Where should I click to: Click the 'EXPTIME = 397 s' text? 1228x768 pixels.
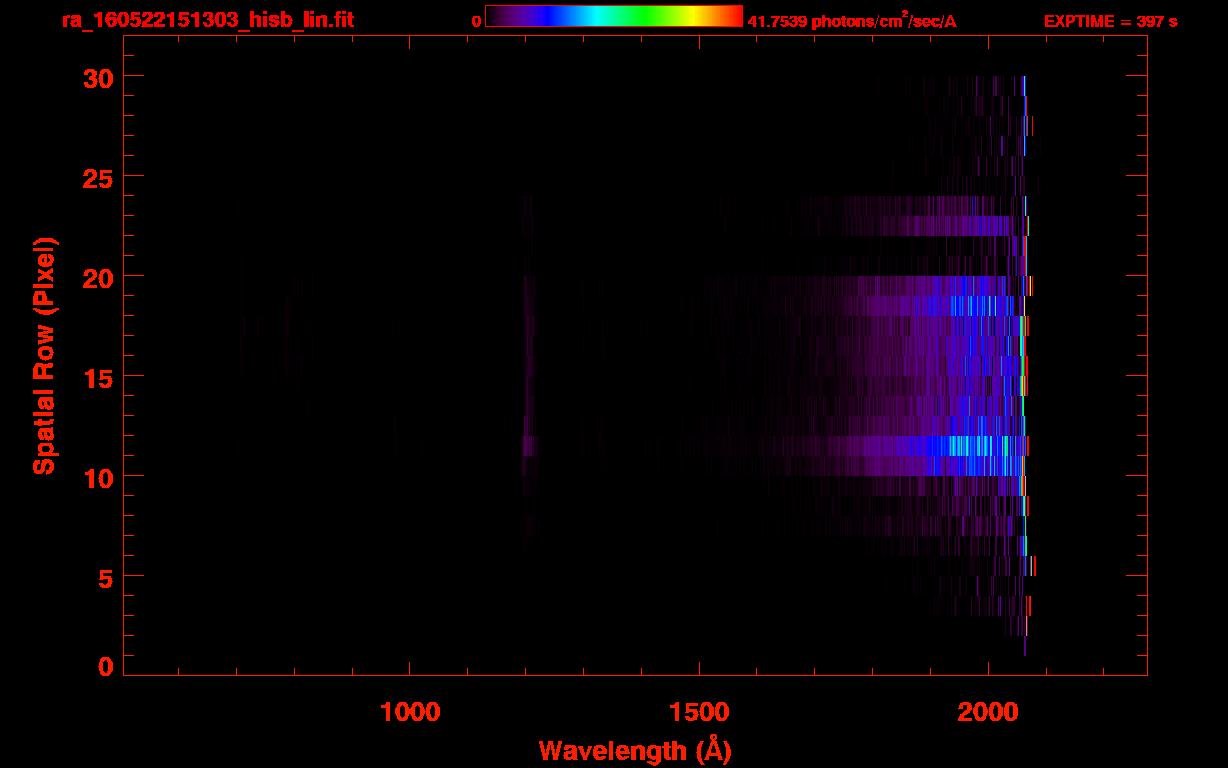click(1110, 21)
